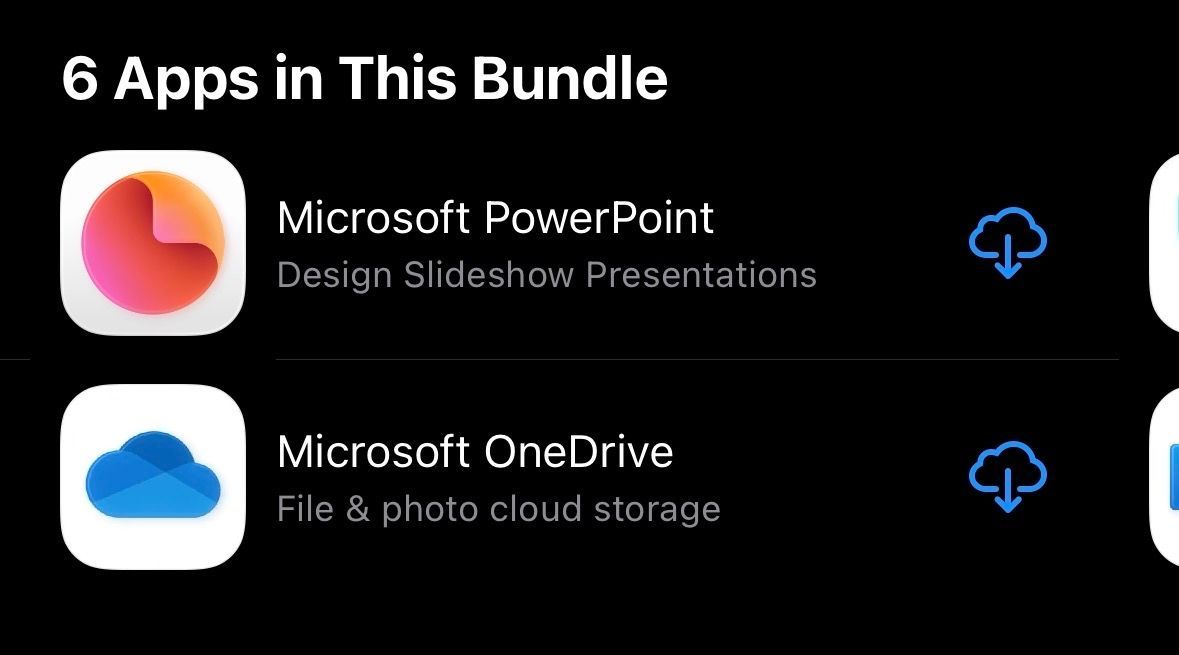The height and width of the screenshot is (655, 1179).
Task: Click the "Design Slideshow Presentations" subtitle
Action: tap(546, 275)
